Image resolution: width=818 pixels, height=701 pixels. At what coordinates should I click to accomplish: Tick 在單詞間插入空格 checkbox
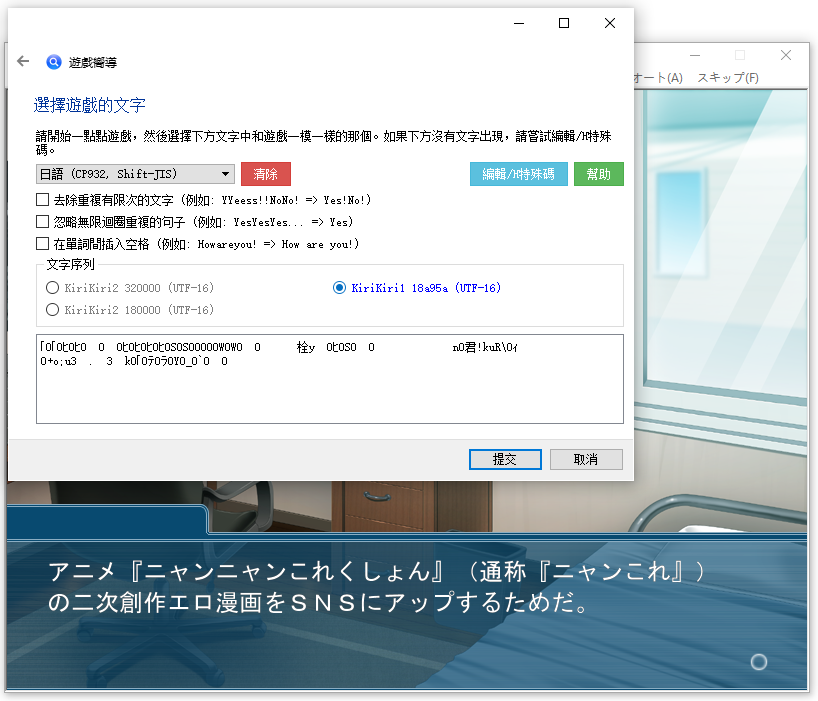click(x=42, y=244)
